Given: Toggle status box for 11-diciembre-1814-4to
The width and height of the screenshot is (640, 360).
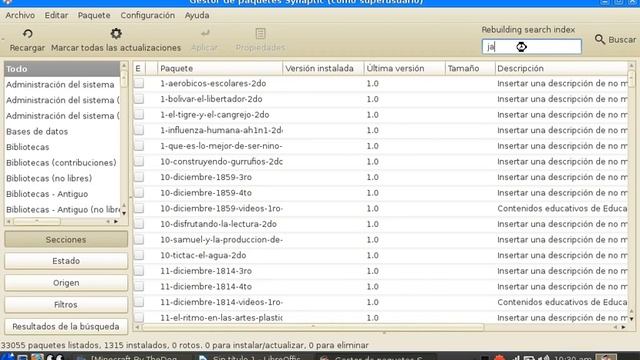Looking at the screenshot, I should point(139,287).
